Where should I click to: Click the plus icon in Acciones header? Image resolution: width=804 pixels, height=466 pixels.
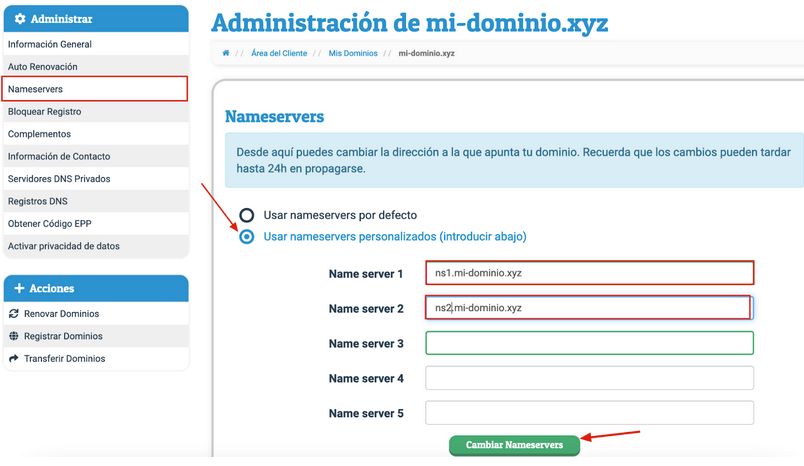(19, 288)
